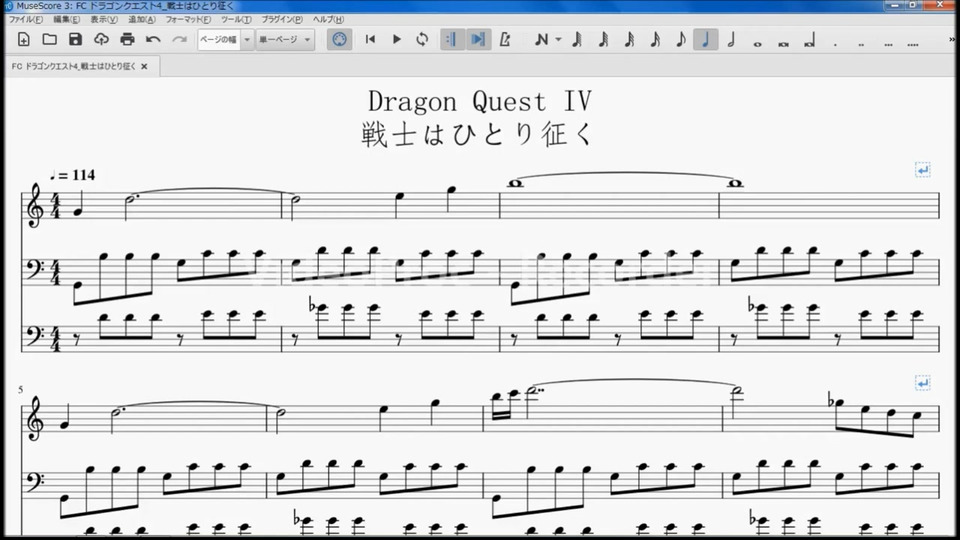Select the whole note in measure 3
The image size is (960, 540).
point(516,183)
